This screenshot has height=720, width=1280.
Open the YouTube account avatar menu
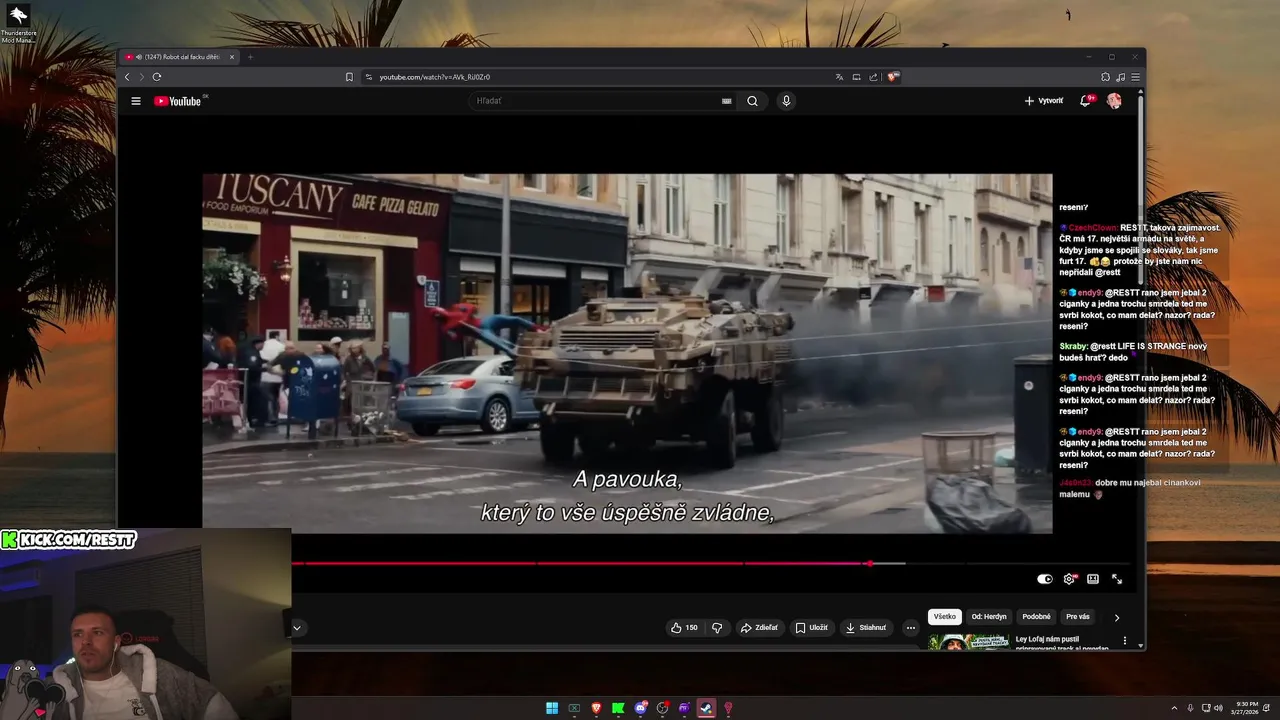pos(1114,101)
